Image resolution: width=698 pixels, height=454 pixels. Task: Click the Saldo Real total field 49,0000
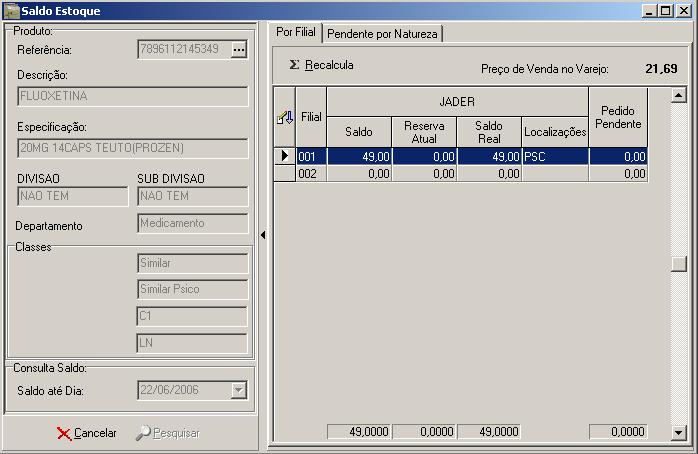click(489, 432)
